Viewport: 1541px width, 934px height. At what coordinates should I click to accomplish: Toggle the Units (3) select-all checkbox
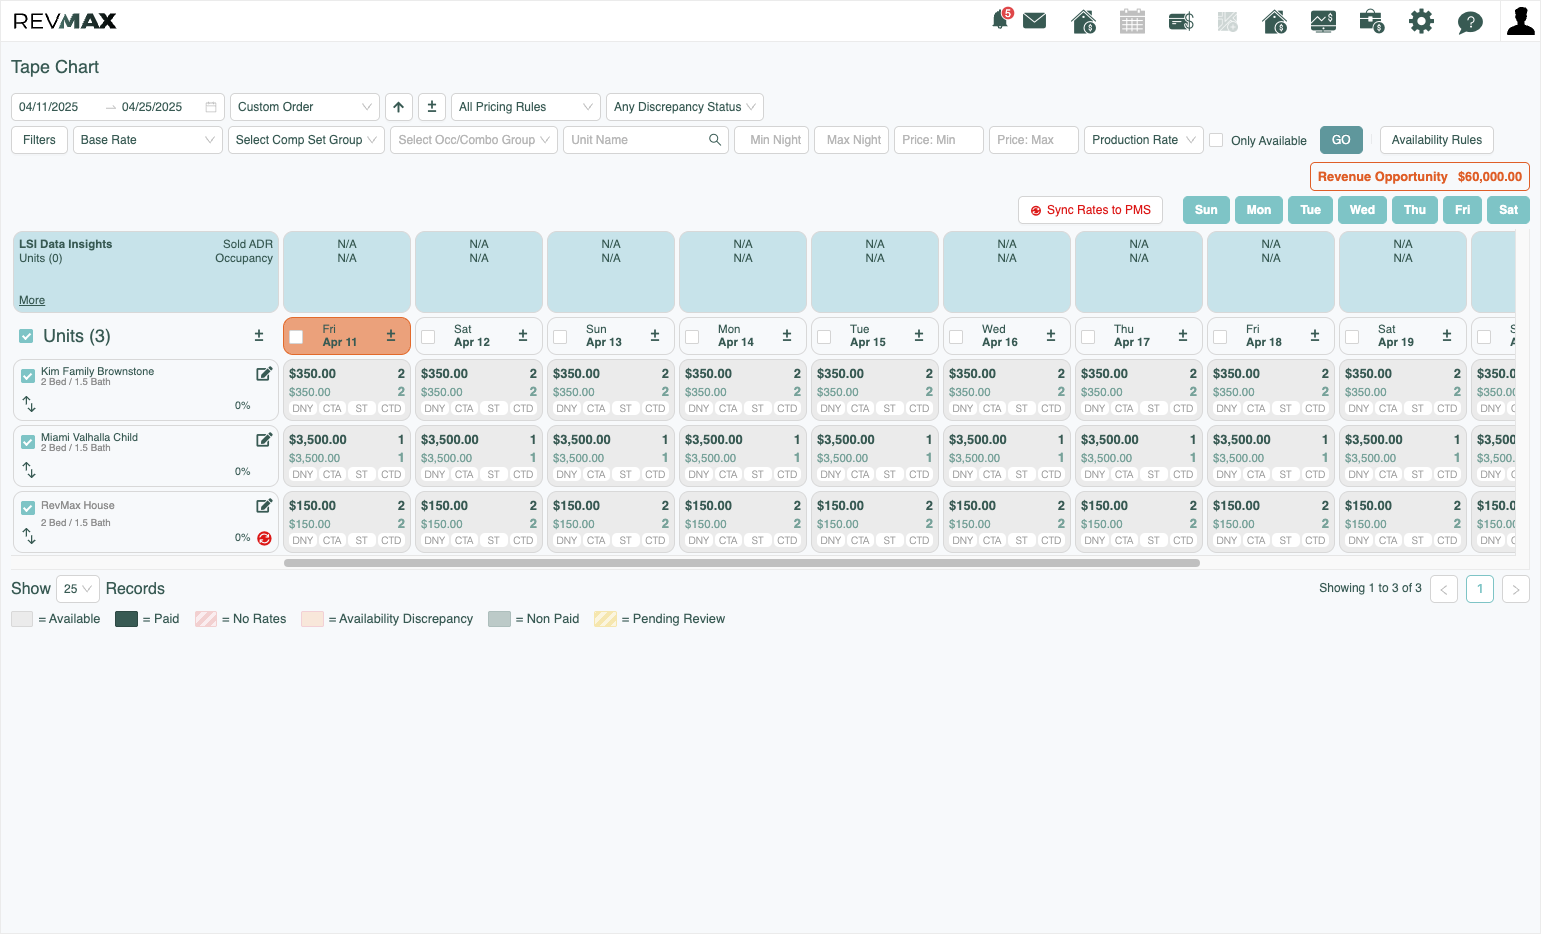pos(26,336)
